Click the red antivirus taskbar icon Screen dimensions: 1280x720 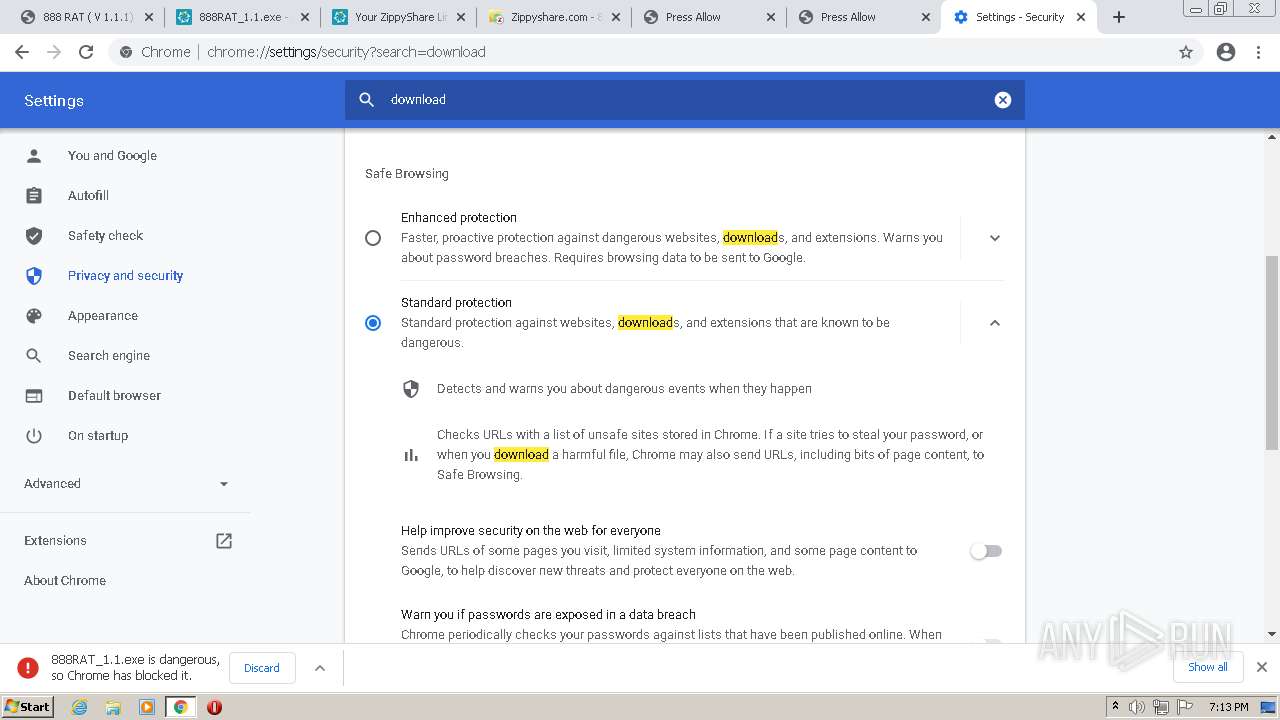214,707
